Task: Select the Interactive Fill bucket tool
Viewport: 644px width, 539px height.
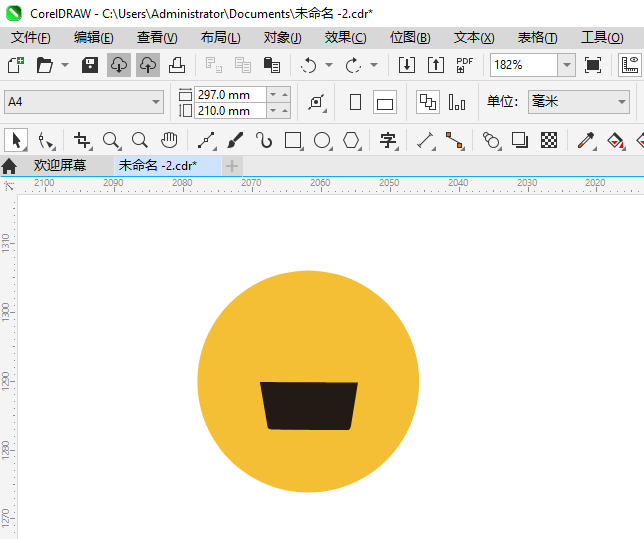Action: (x=615, y=141)
